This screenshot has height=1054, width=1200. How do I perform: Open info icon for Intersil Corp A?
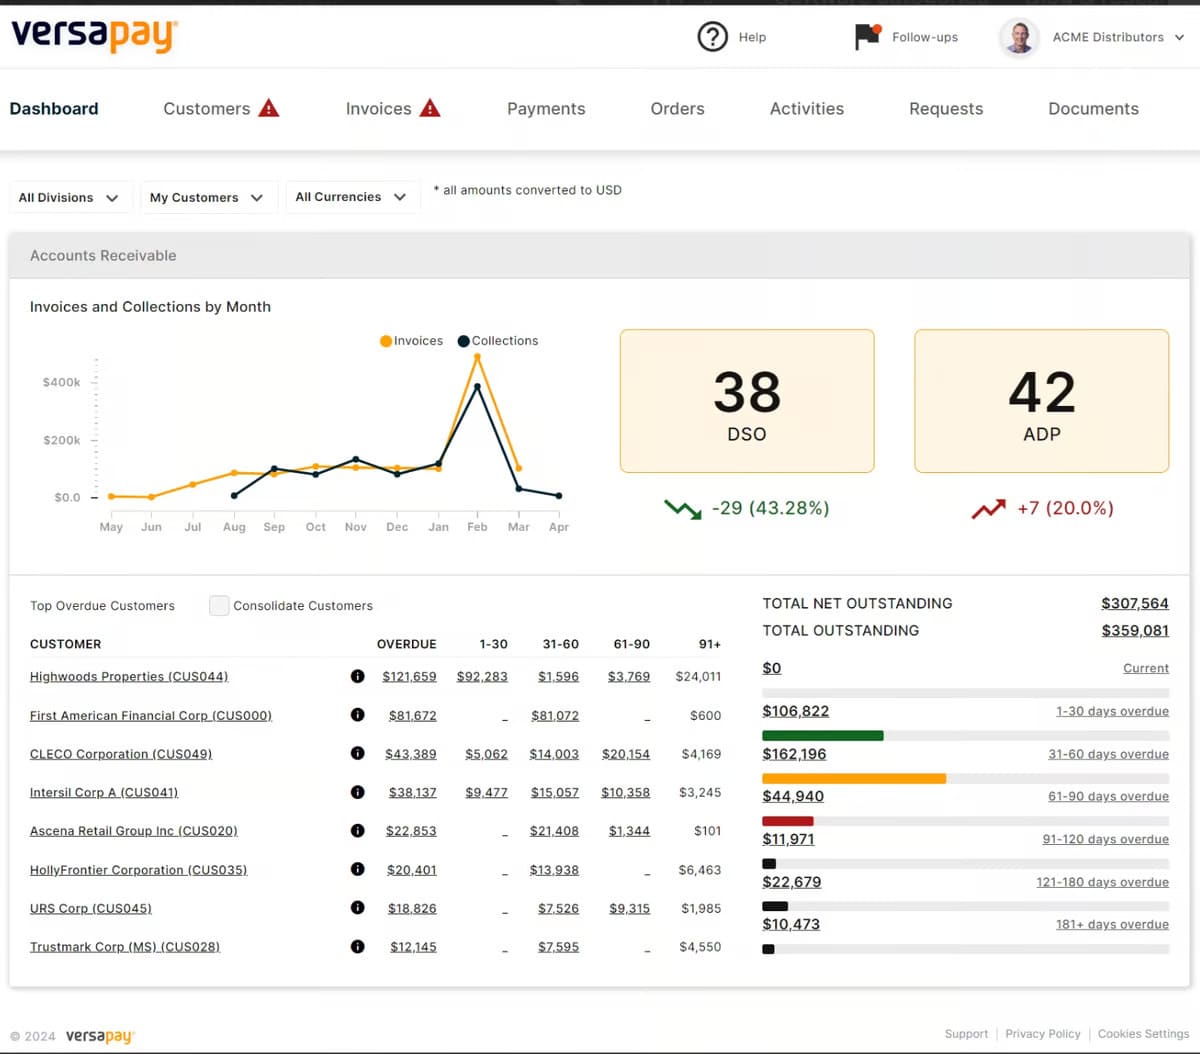click(x=358, y=792)
